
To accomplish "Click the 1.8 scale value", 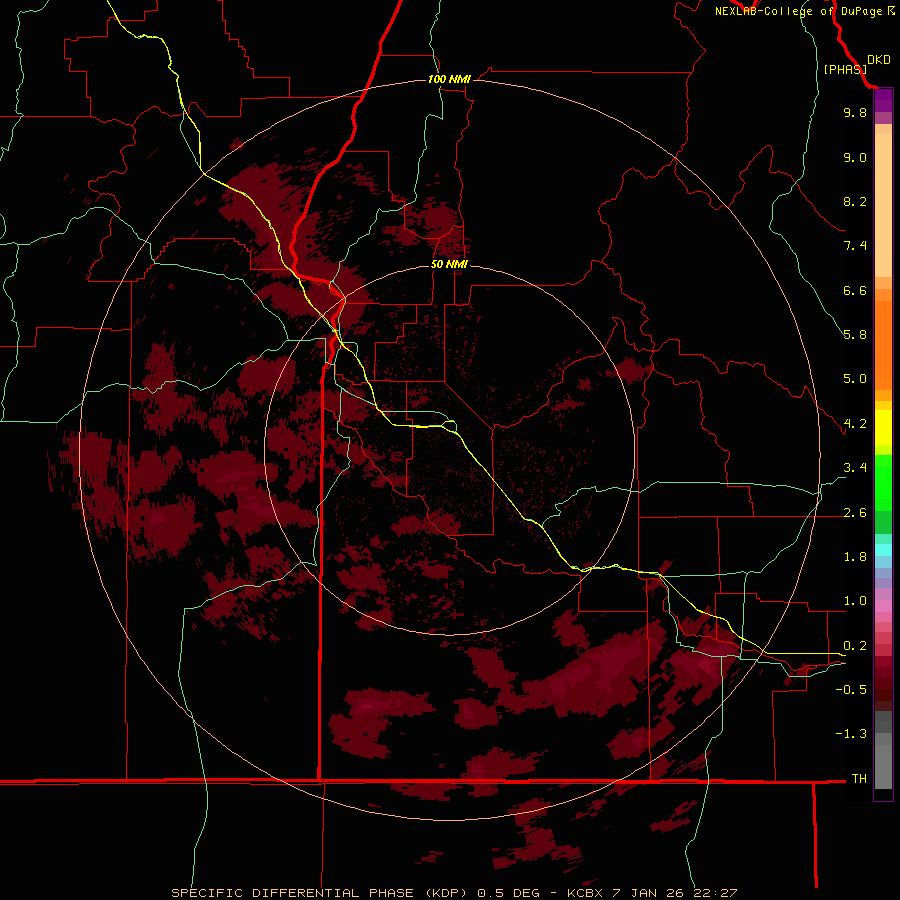I will [x=855, y=557].
